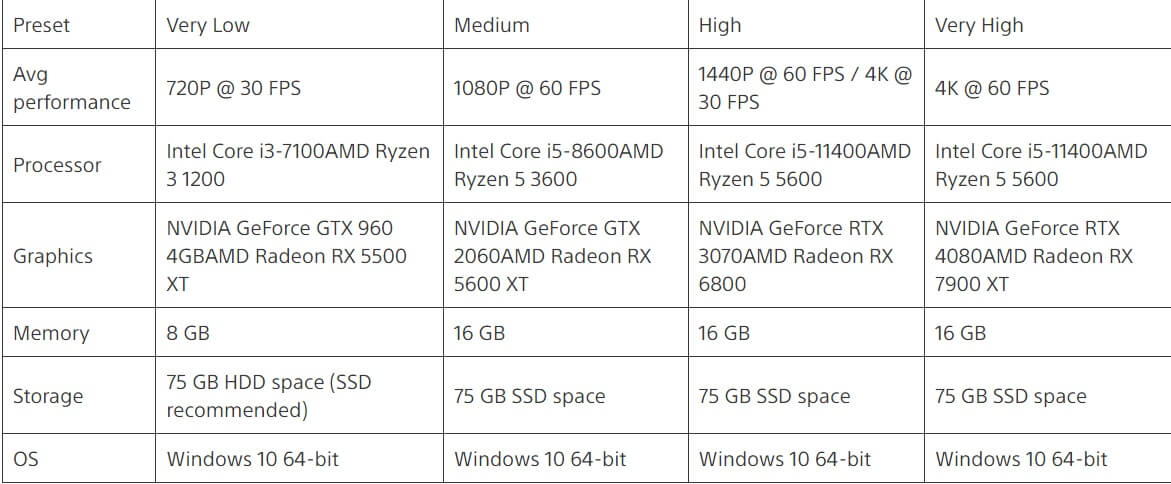Select the 75 GB HDD space cell
Viewport: 1171px width, 484px height.
point(299,395)
